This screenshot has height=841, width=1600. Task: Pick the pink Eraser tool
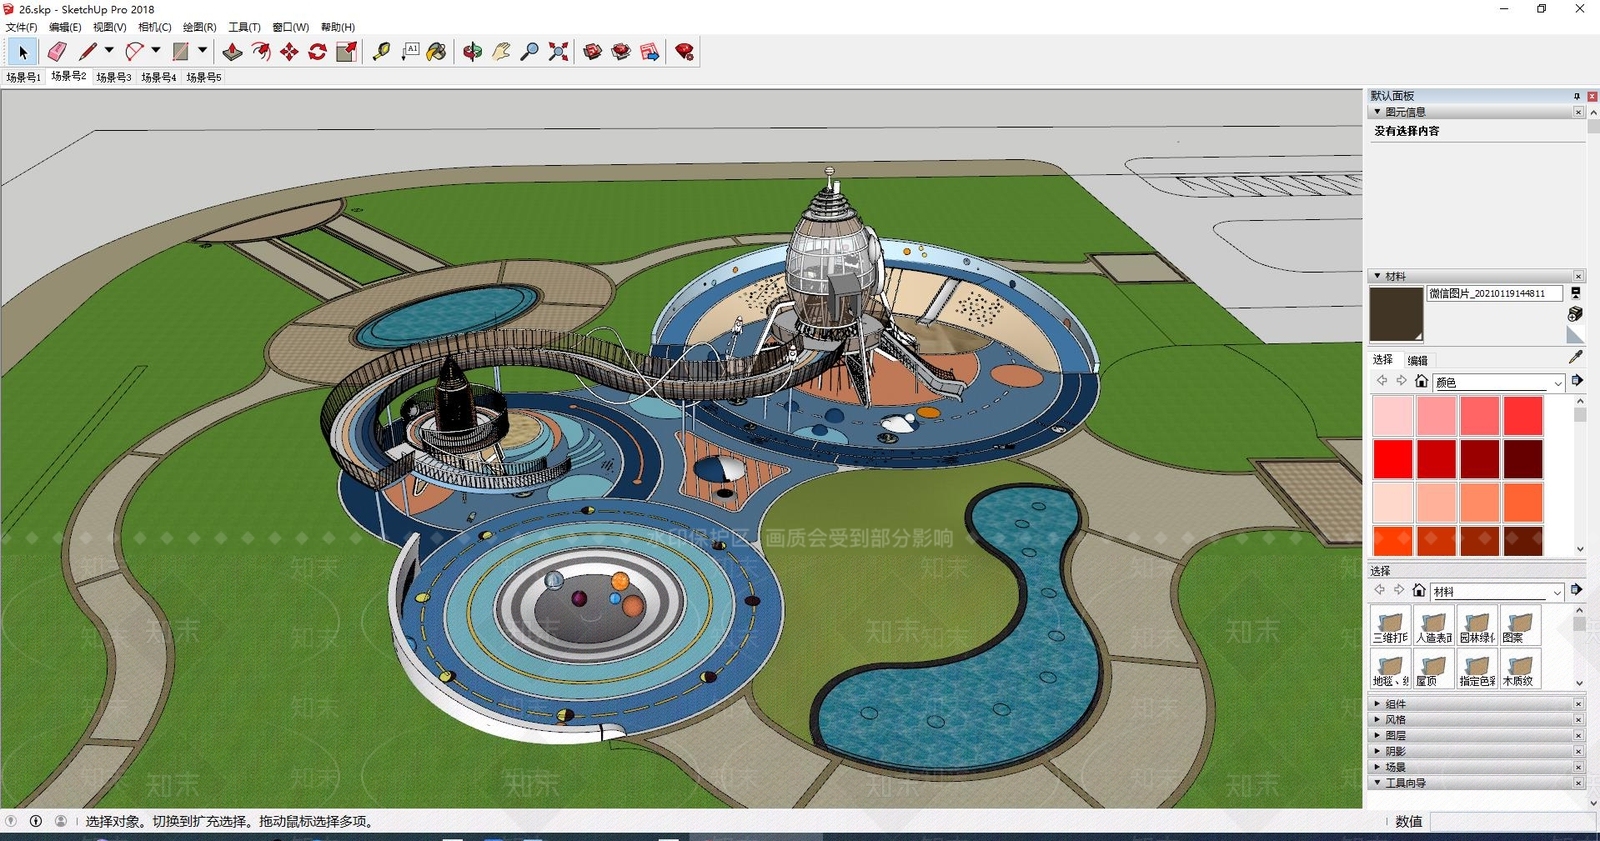(57, 52)
